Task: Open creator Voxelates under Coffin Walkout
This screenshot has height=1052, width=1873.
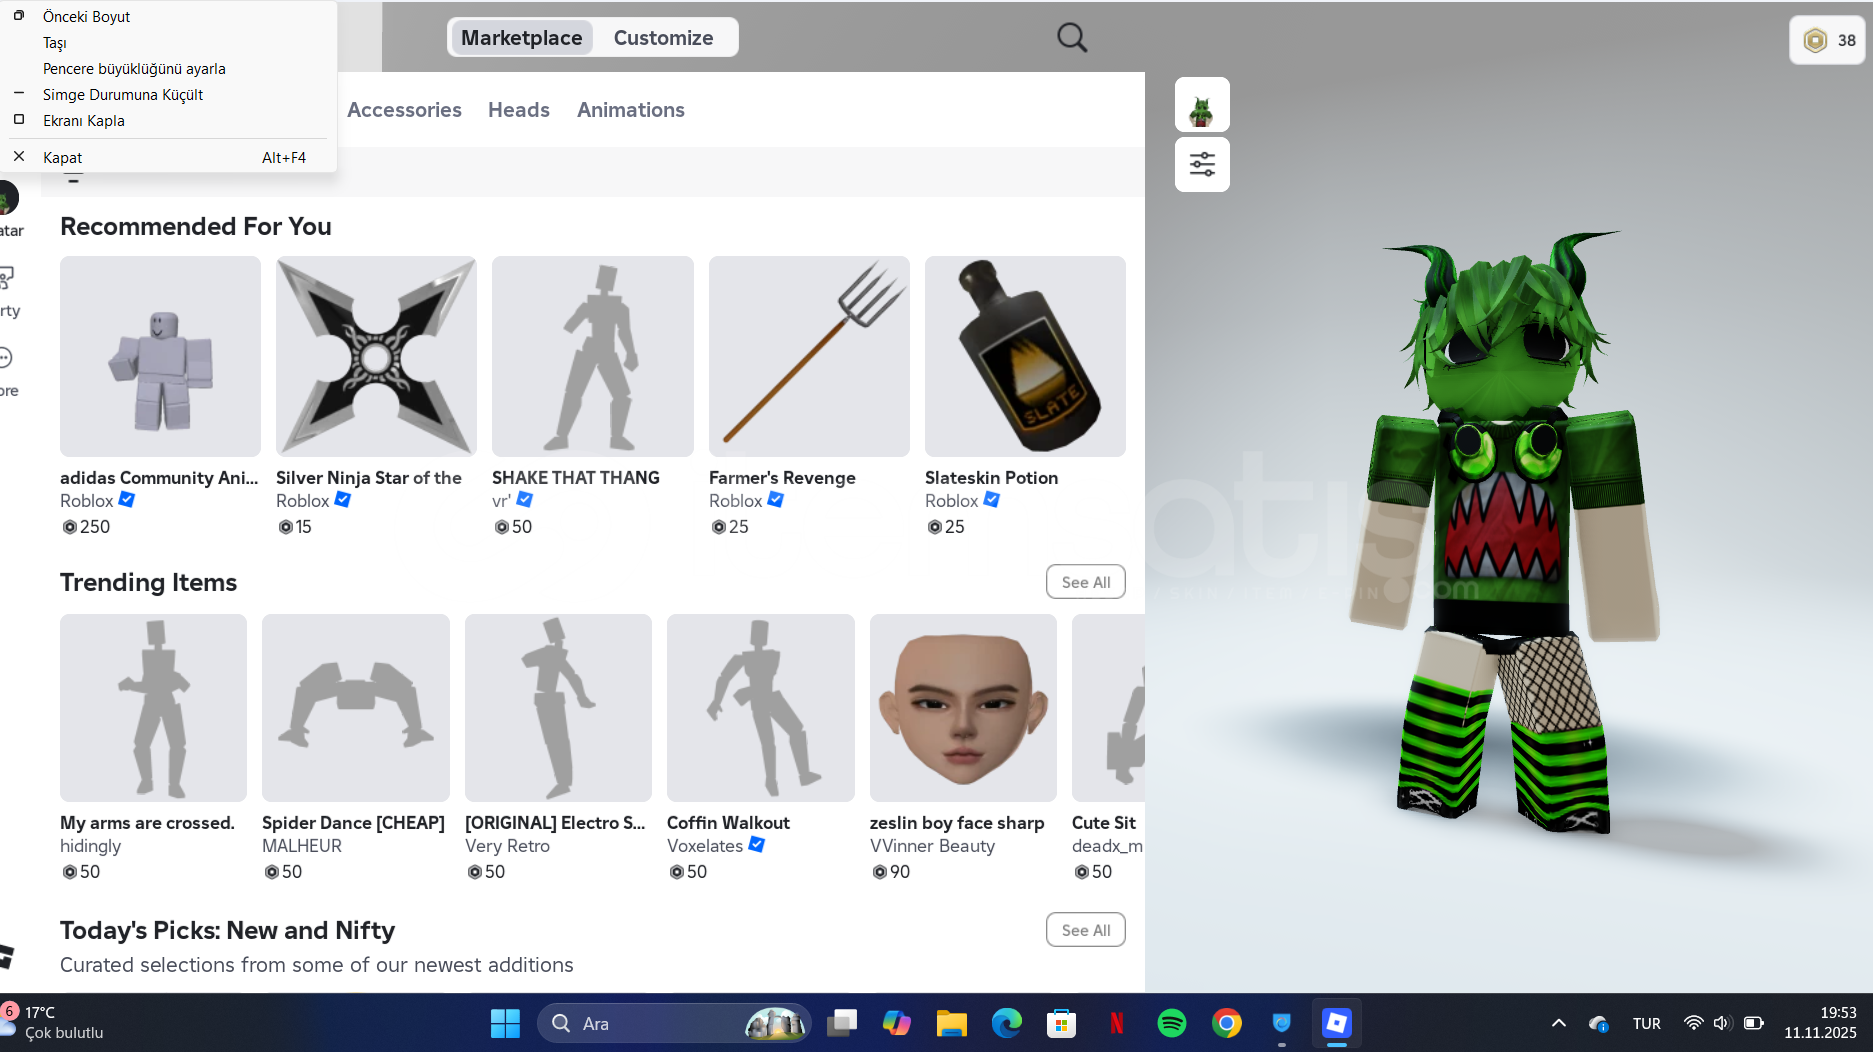Action: click(x=705, y=846)
